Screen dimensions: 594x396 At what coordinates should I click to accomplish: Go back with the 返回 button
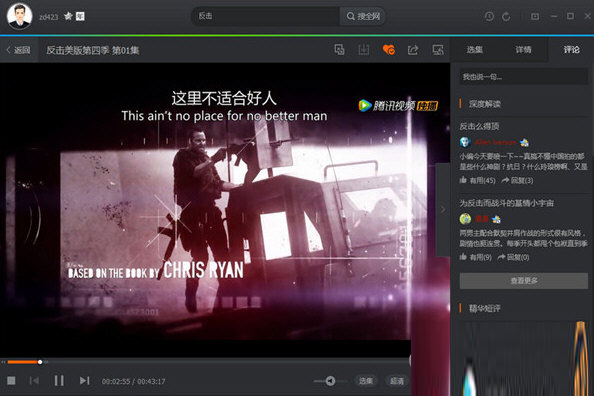(18, 50)
